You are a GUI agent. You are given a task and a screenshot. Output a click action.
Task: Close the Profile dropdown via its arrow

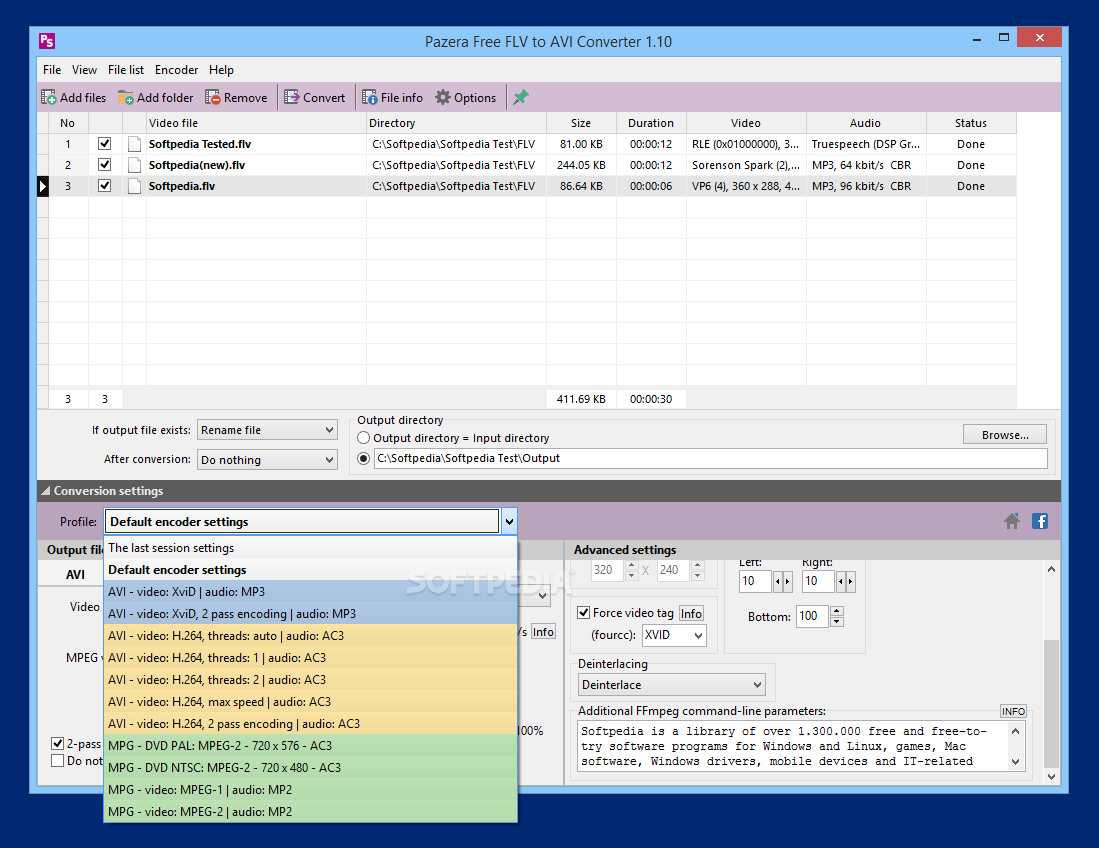pyautogui.click(x=509, y=521)
